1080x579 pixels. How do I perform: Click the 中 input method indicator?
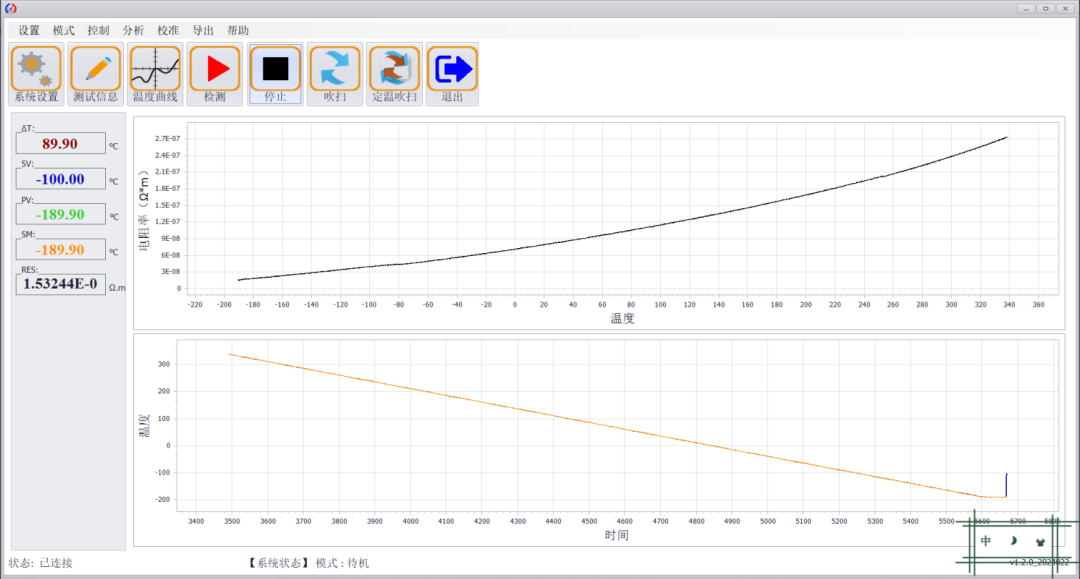[986, 541]
